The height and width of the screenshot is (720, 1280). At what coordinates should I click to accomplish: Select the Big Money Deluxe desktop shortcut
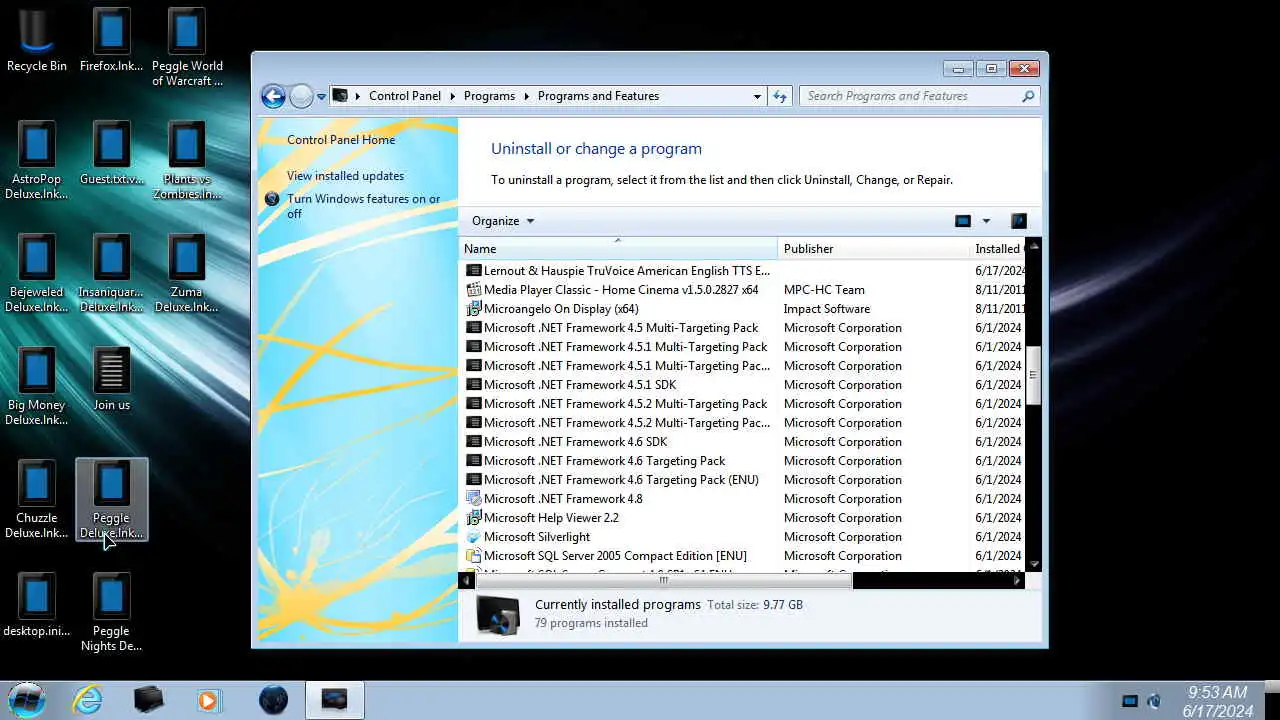tap(37, 386)
